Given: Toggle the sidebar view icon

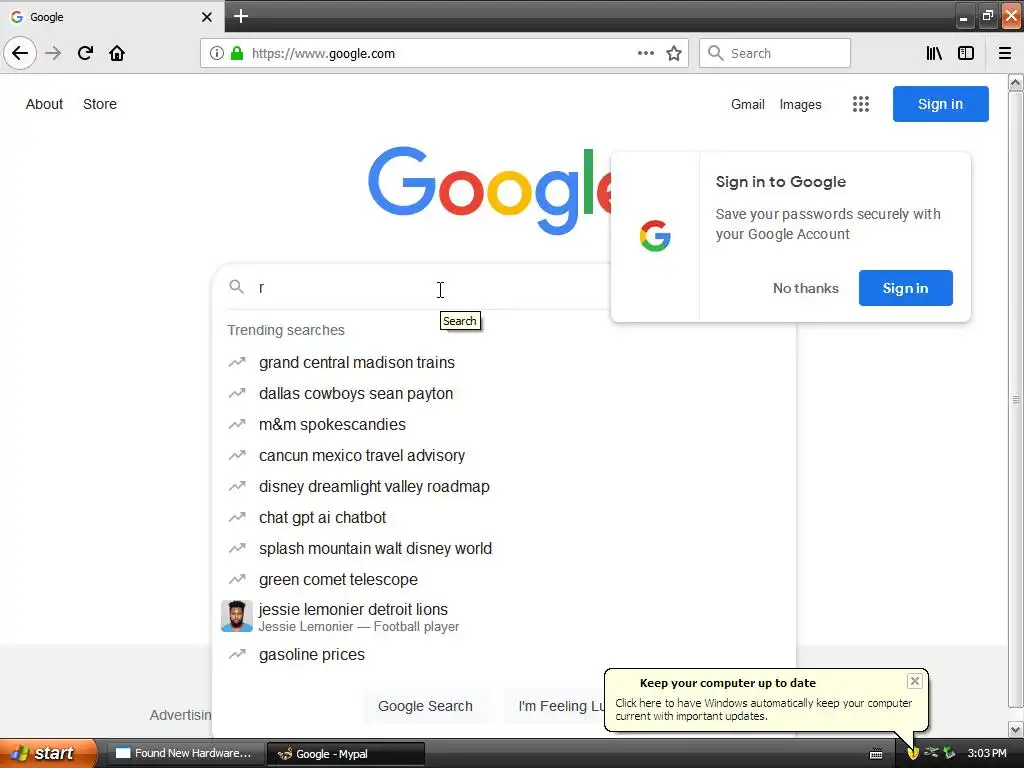Looking at the screenshot, I should [x=966, y=53].
